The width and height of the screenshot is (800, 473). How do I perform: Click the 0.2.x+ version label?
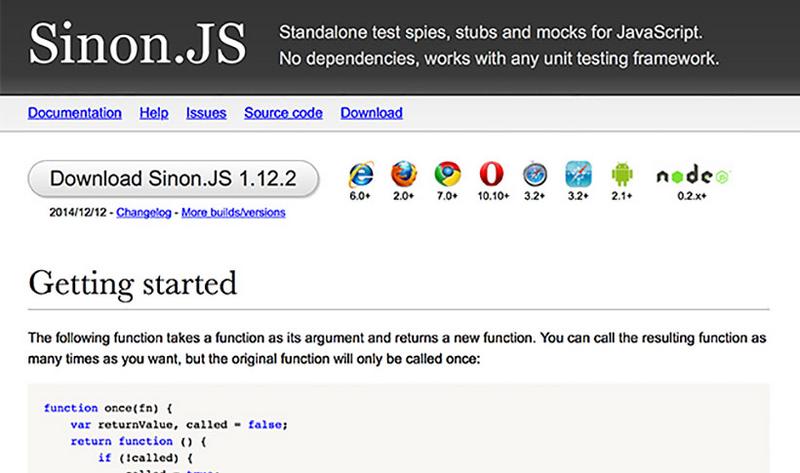click(692, 196)
